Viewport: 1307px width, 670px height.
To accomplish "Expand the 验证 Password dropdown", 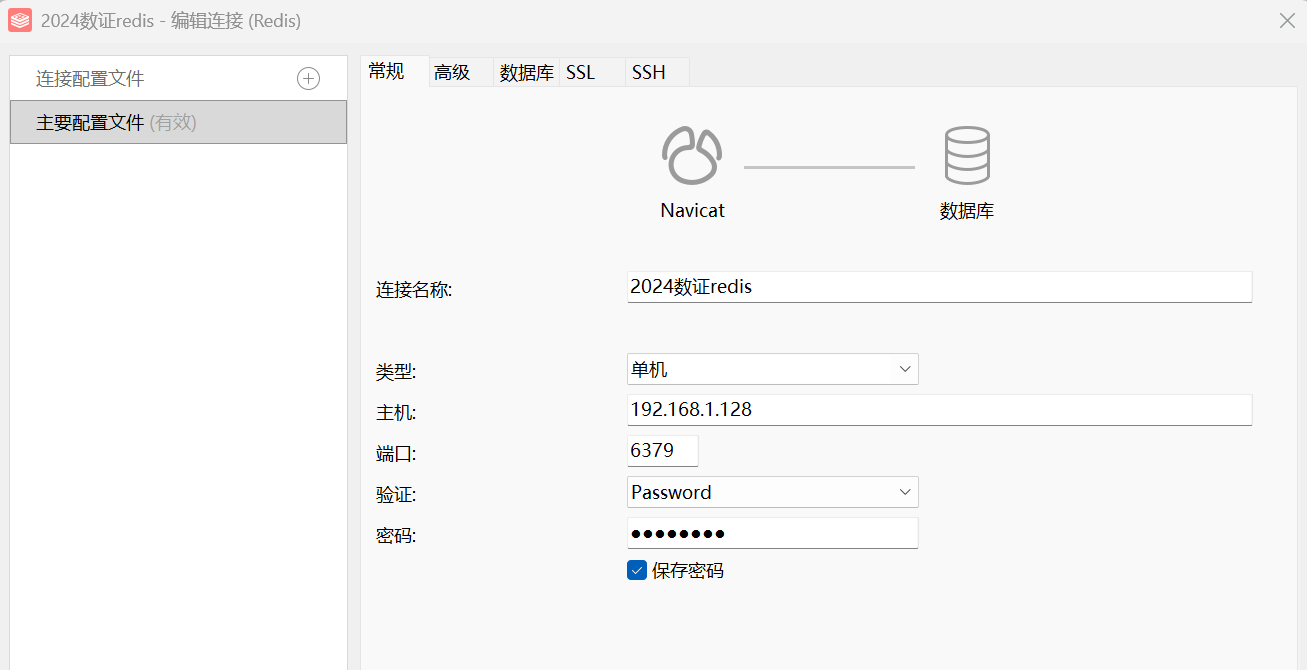I will point(772,492).
